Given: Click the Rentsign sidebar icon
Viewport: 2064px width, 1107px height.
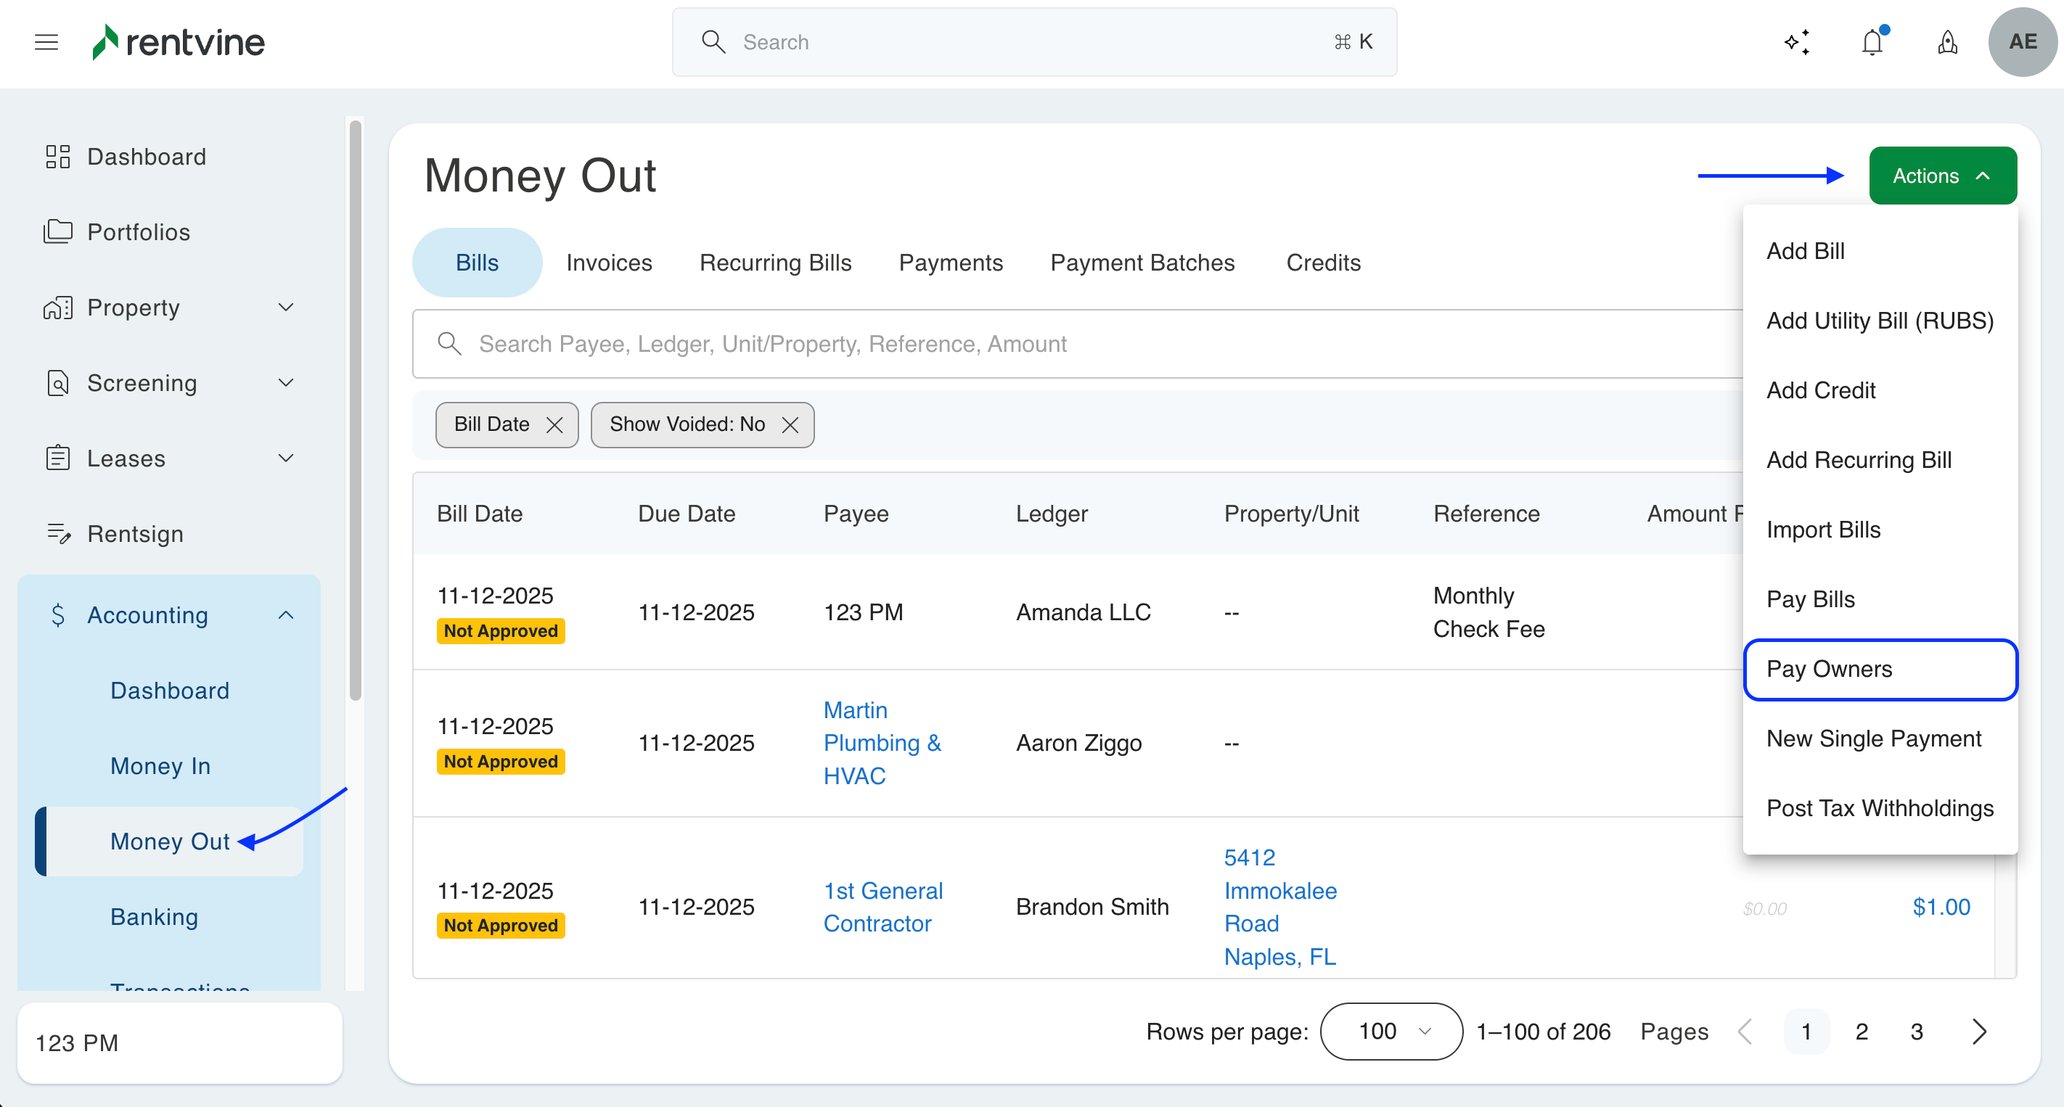Looking at the screenshot, I should coord(58,534).
